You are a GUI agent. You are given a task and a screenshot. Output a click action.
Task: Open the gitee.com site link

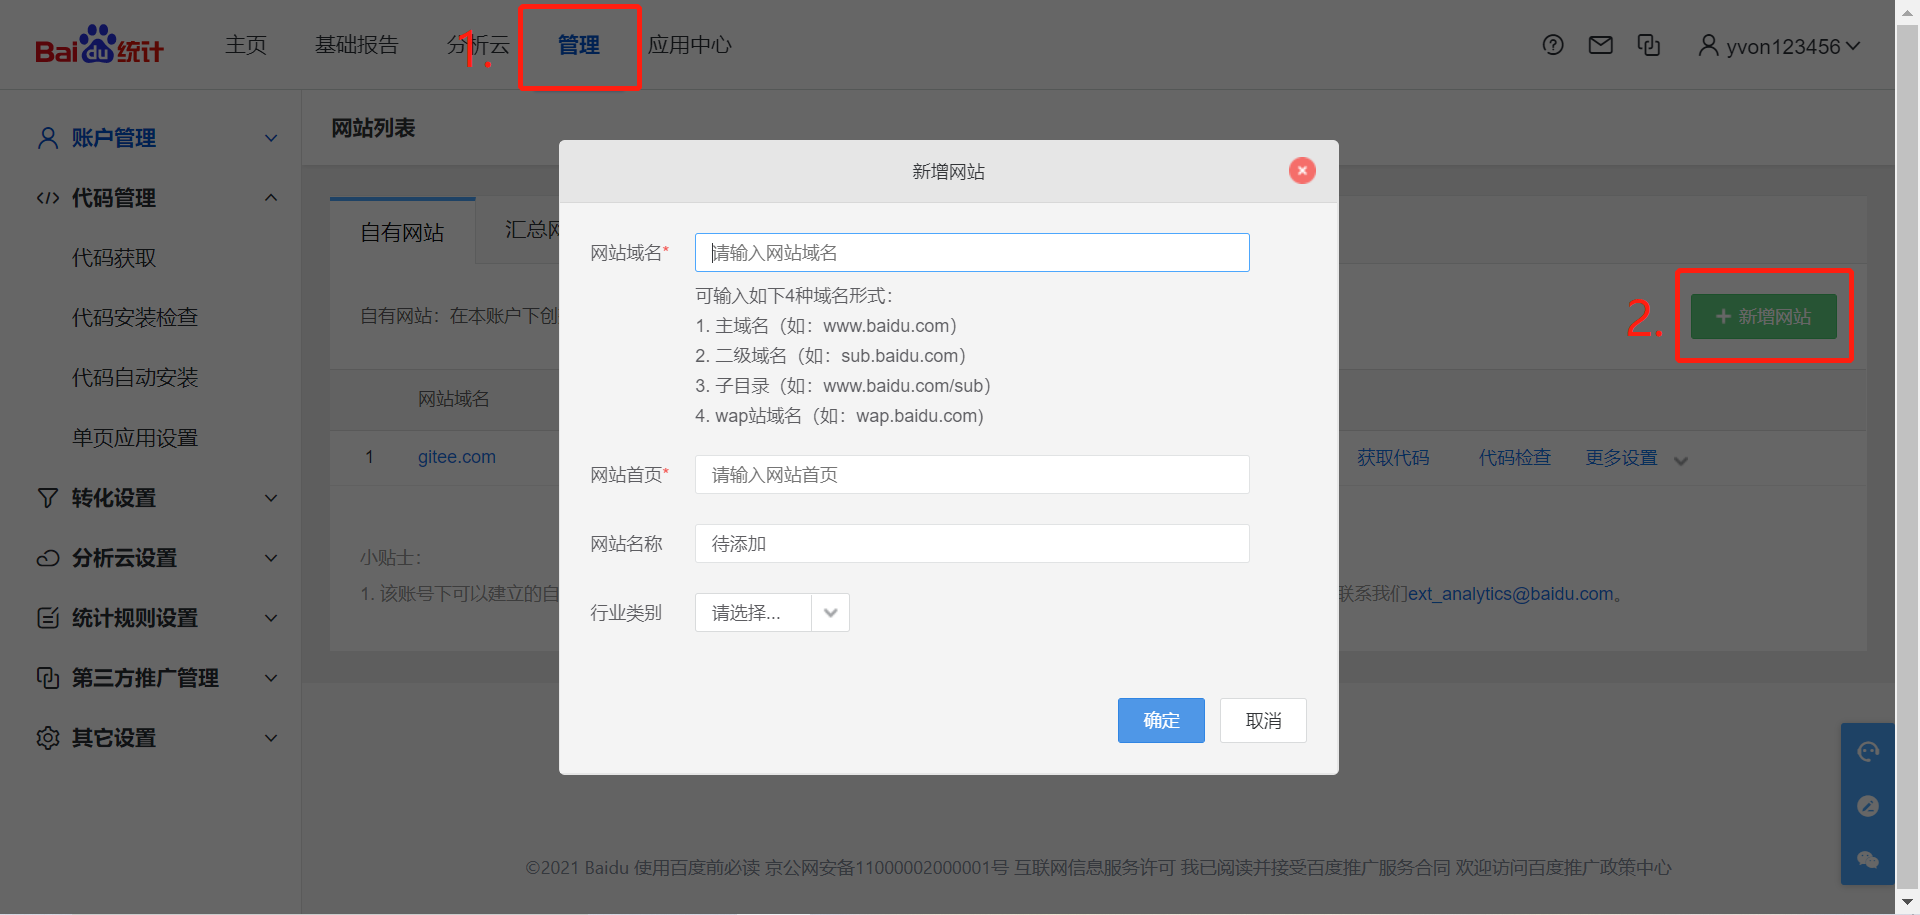[x=457, y=457]
